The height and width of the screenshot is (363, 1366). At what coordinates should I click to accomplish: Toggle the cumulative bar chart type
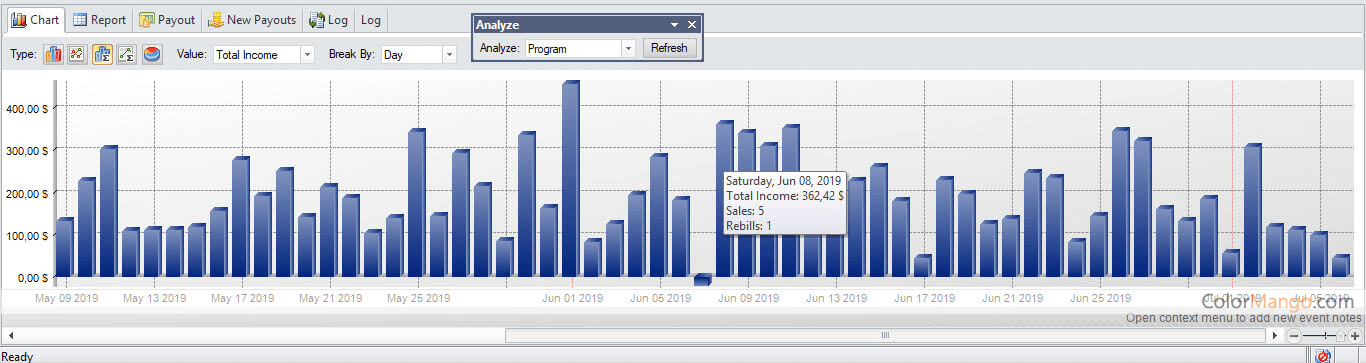[102, 54]
